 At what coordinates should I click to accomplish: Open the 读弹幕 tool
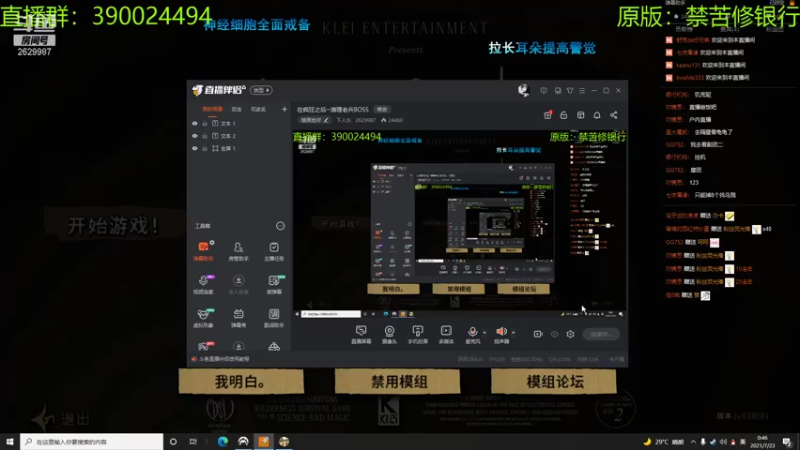(274, 284)
